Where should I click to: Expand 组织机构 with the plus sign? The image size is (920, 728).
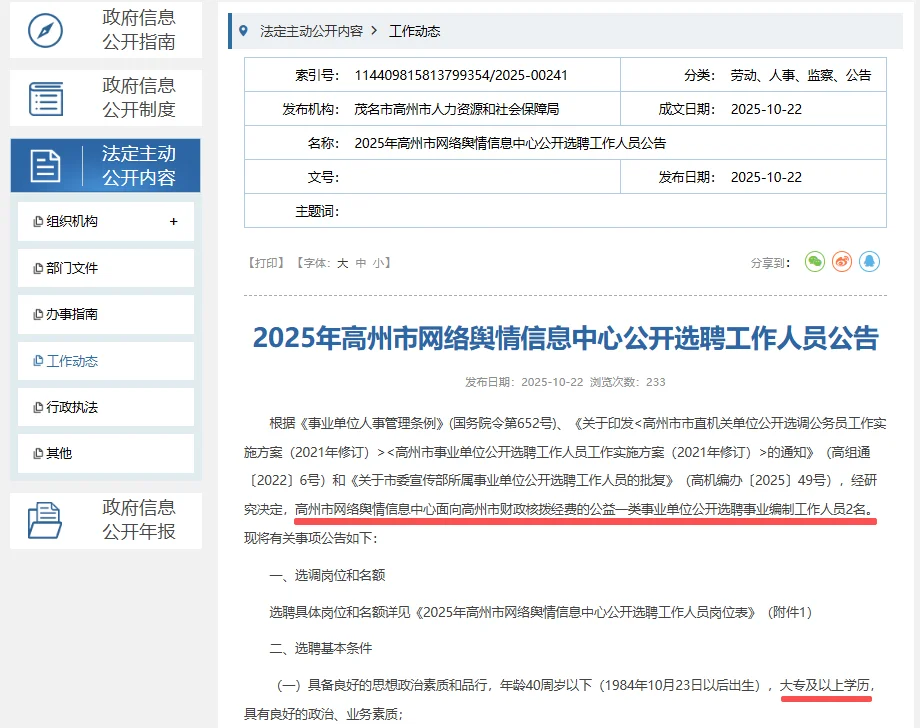173,221
